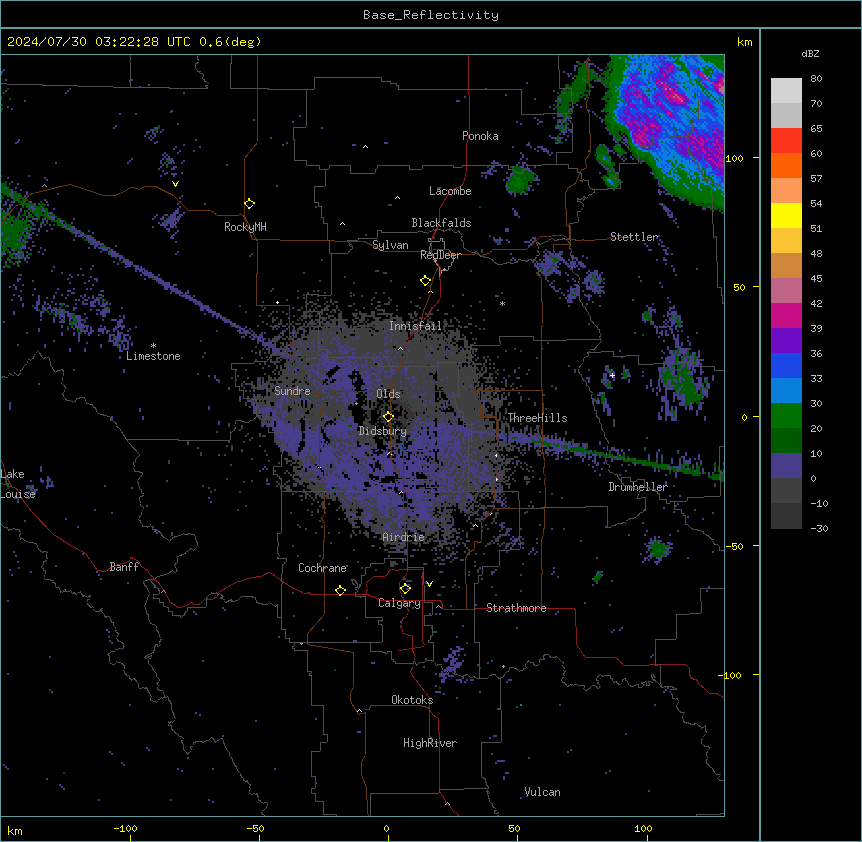
Task: Select the Drumheller label
Action: pyautogui.click(x=638, y=487)
